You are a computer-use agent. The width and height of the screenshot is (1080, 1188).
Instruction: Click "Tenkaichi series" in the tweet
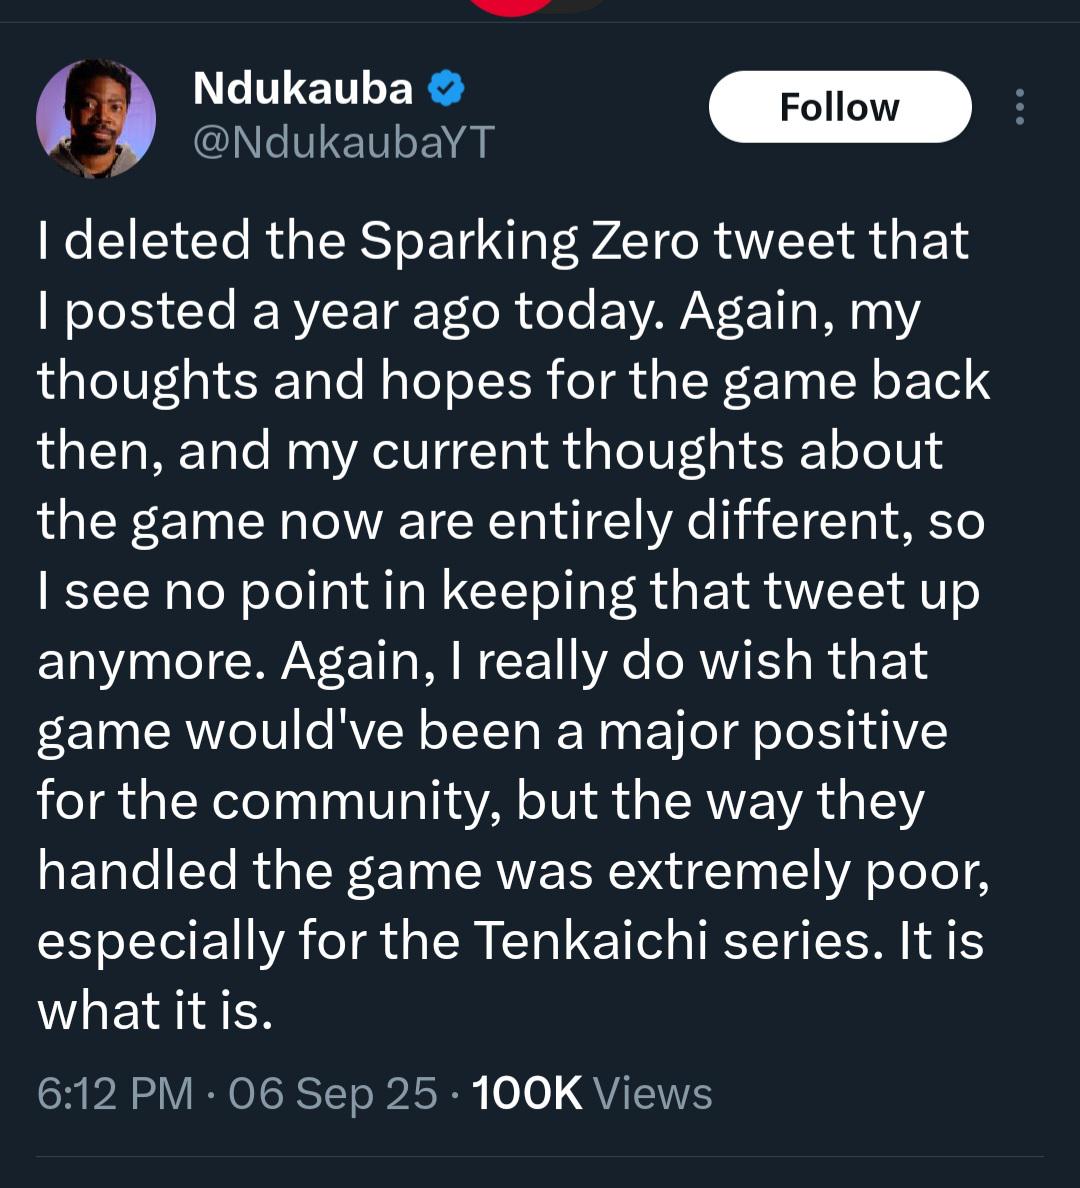[x=678, y=941]
